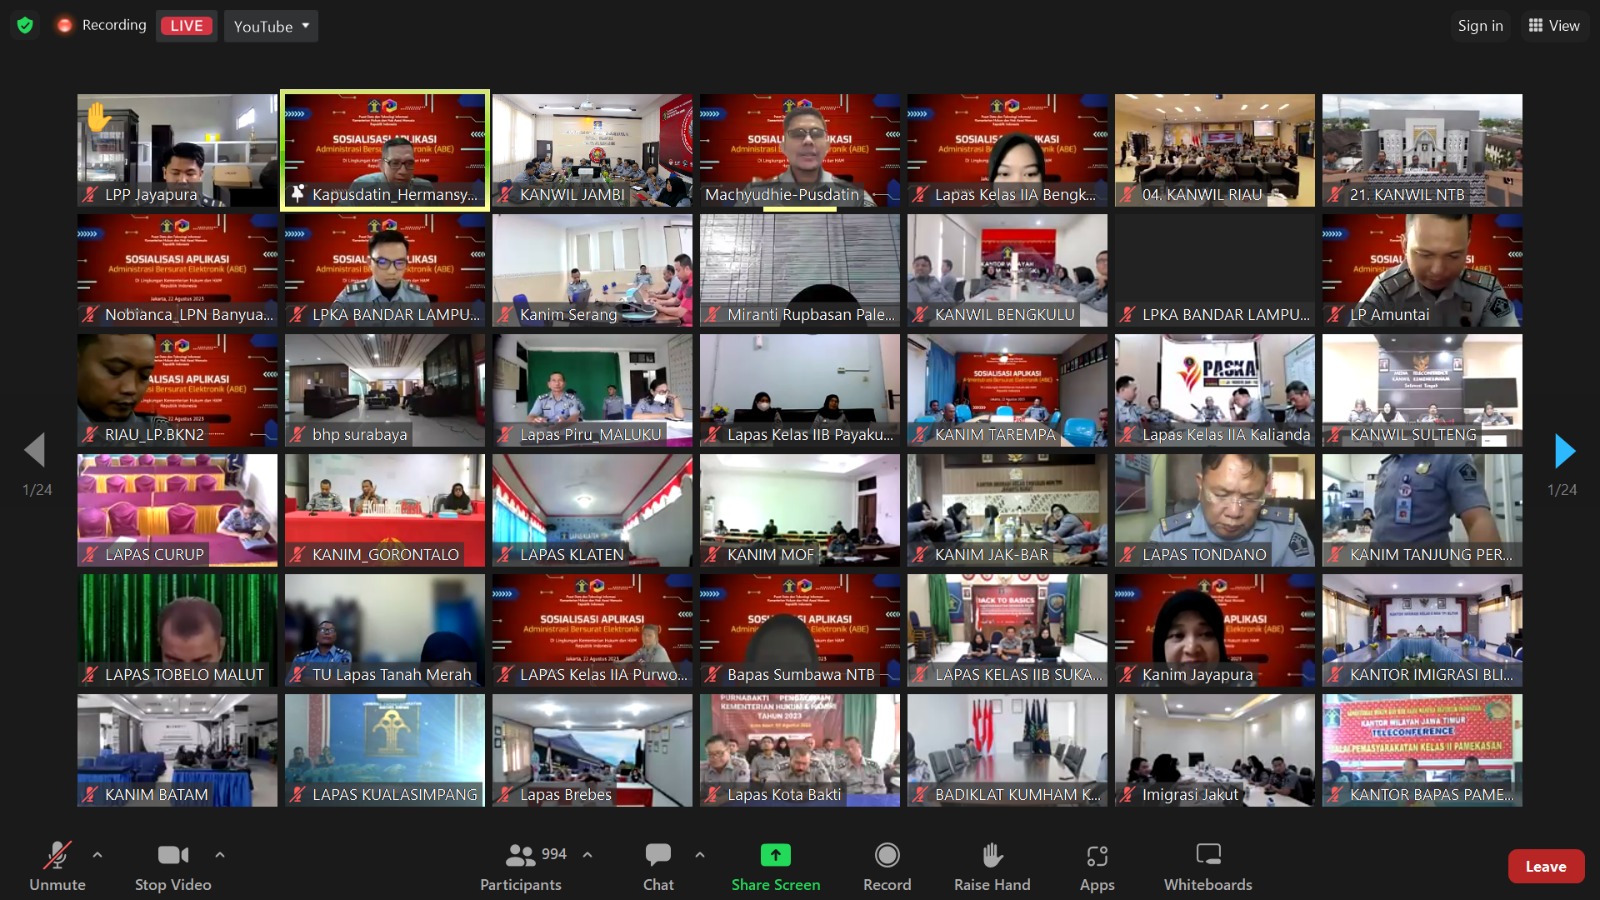Leave the meeting
The width and height of the screenshot is (1600, 900).
pos(1545,867)
